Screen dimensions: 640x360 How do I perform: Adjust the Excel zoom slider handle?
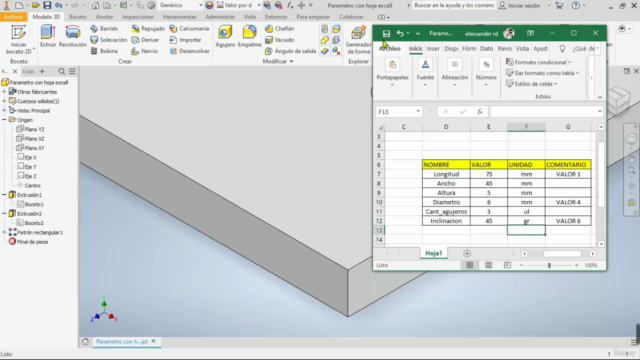pyautogui.click(x=549, y=265)
